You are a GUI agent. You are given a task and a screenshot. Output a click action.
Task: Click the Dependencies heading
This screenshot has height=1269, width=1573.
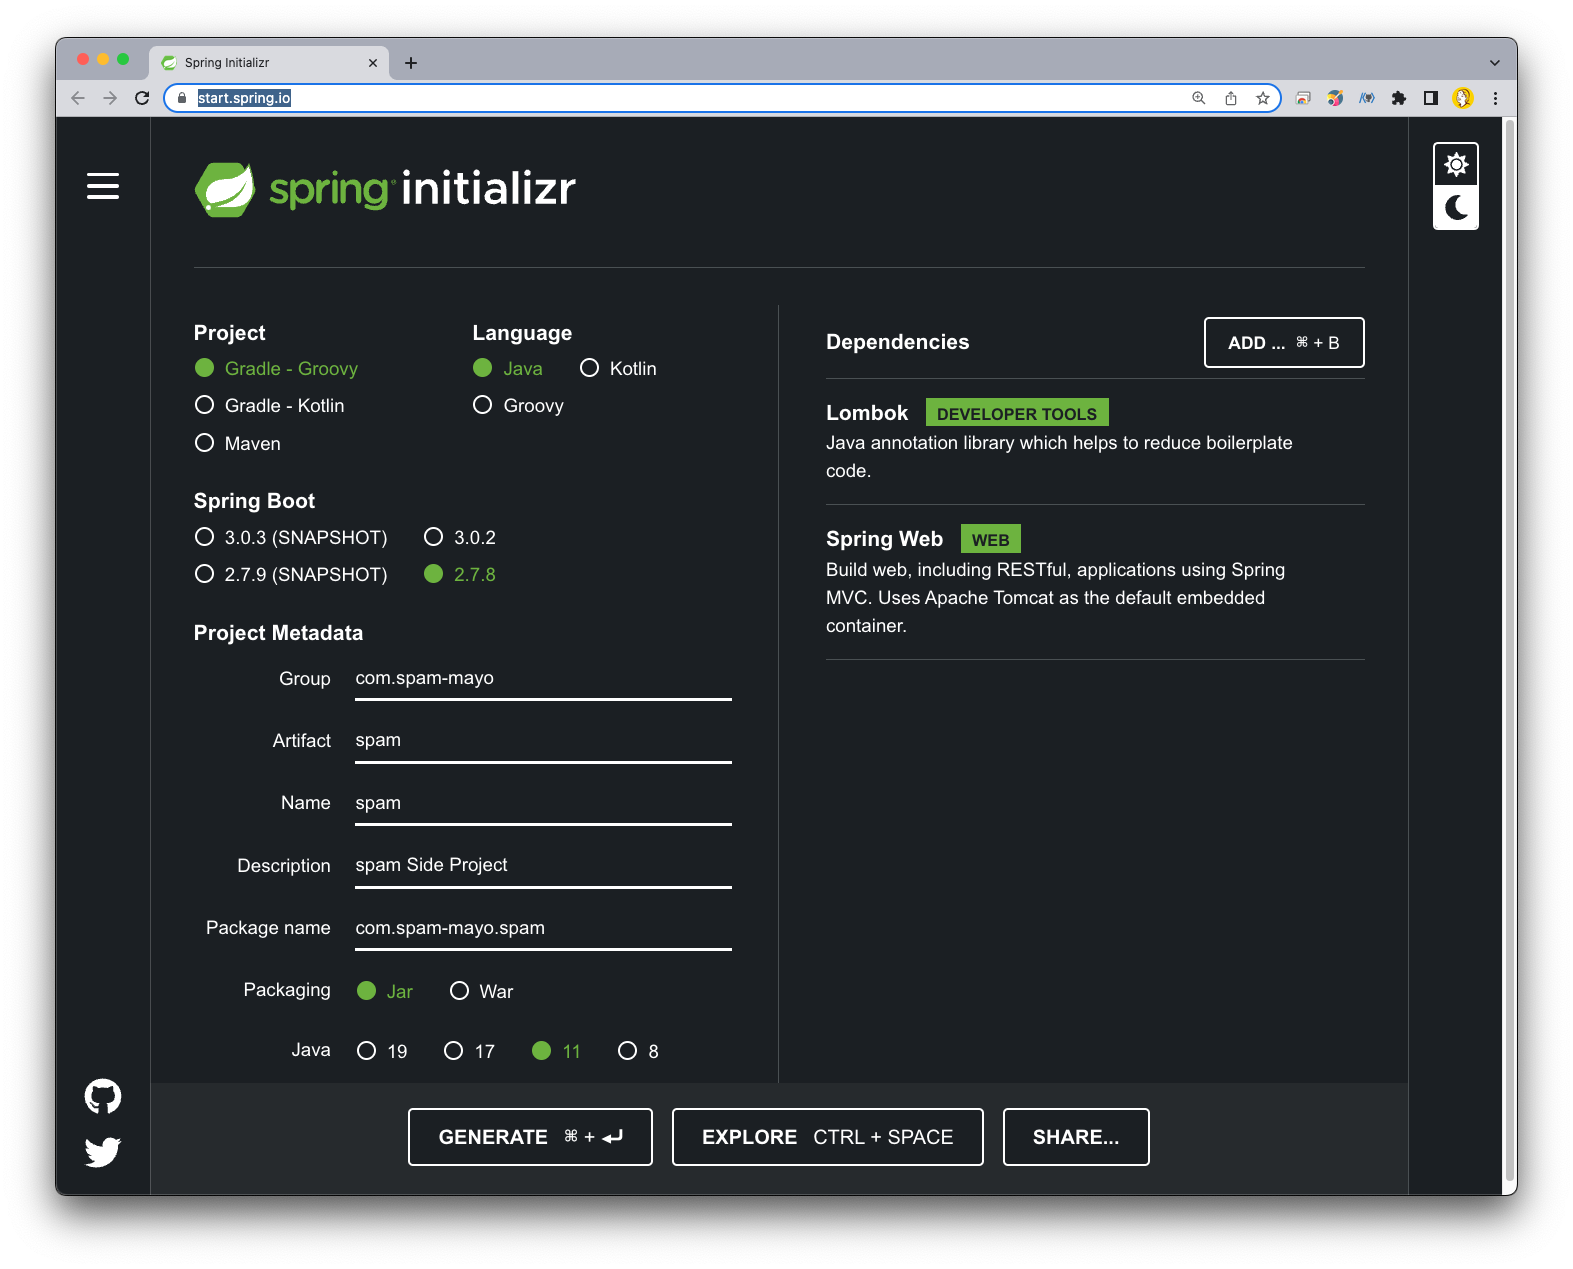point(897,342)
